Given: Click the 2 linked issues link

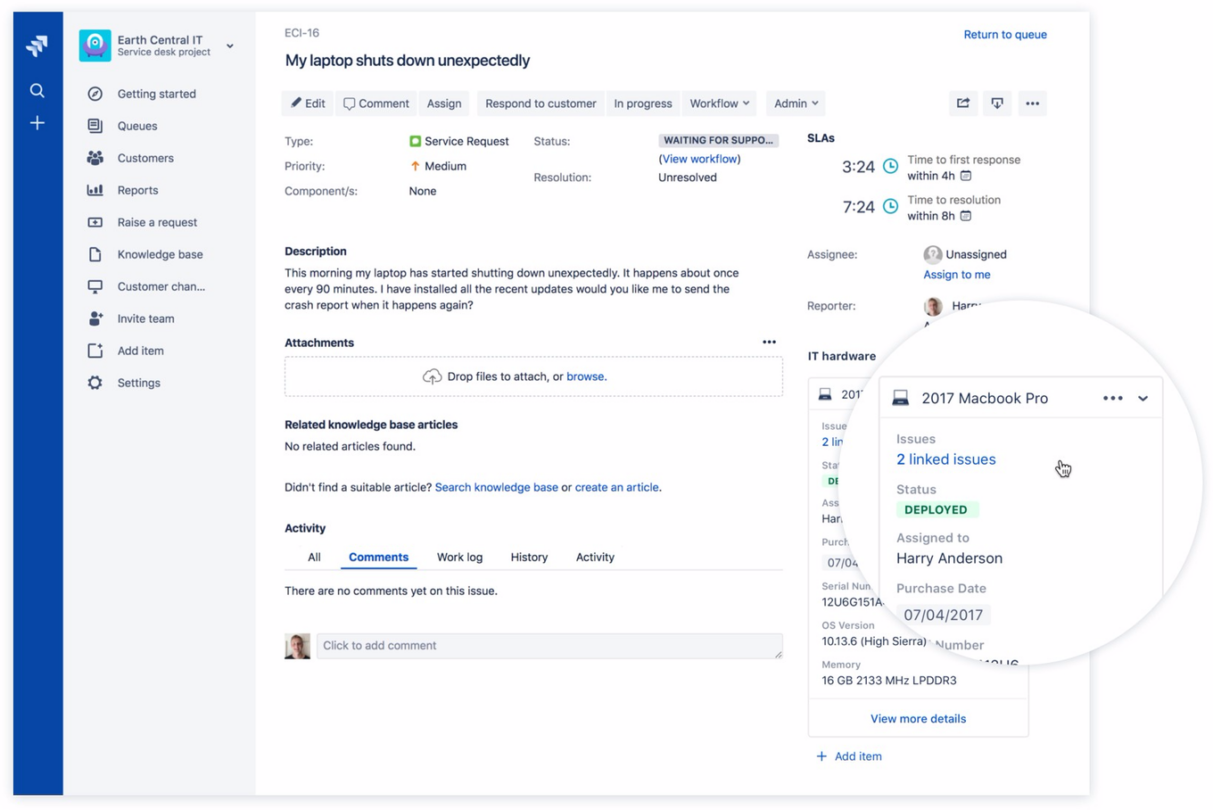Looking at the screenshot, I should tap(946, 459).
